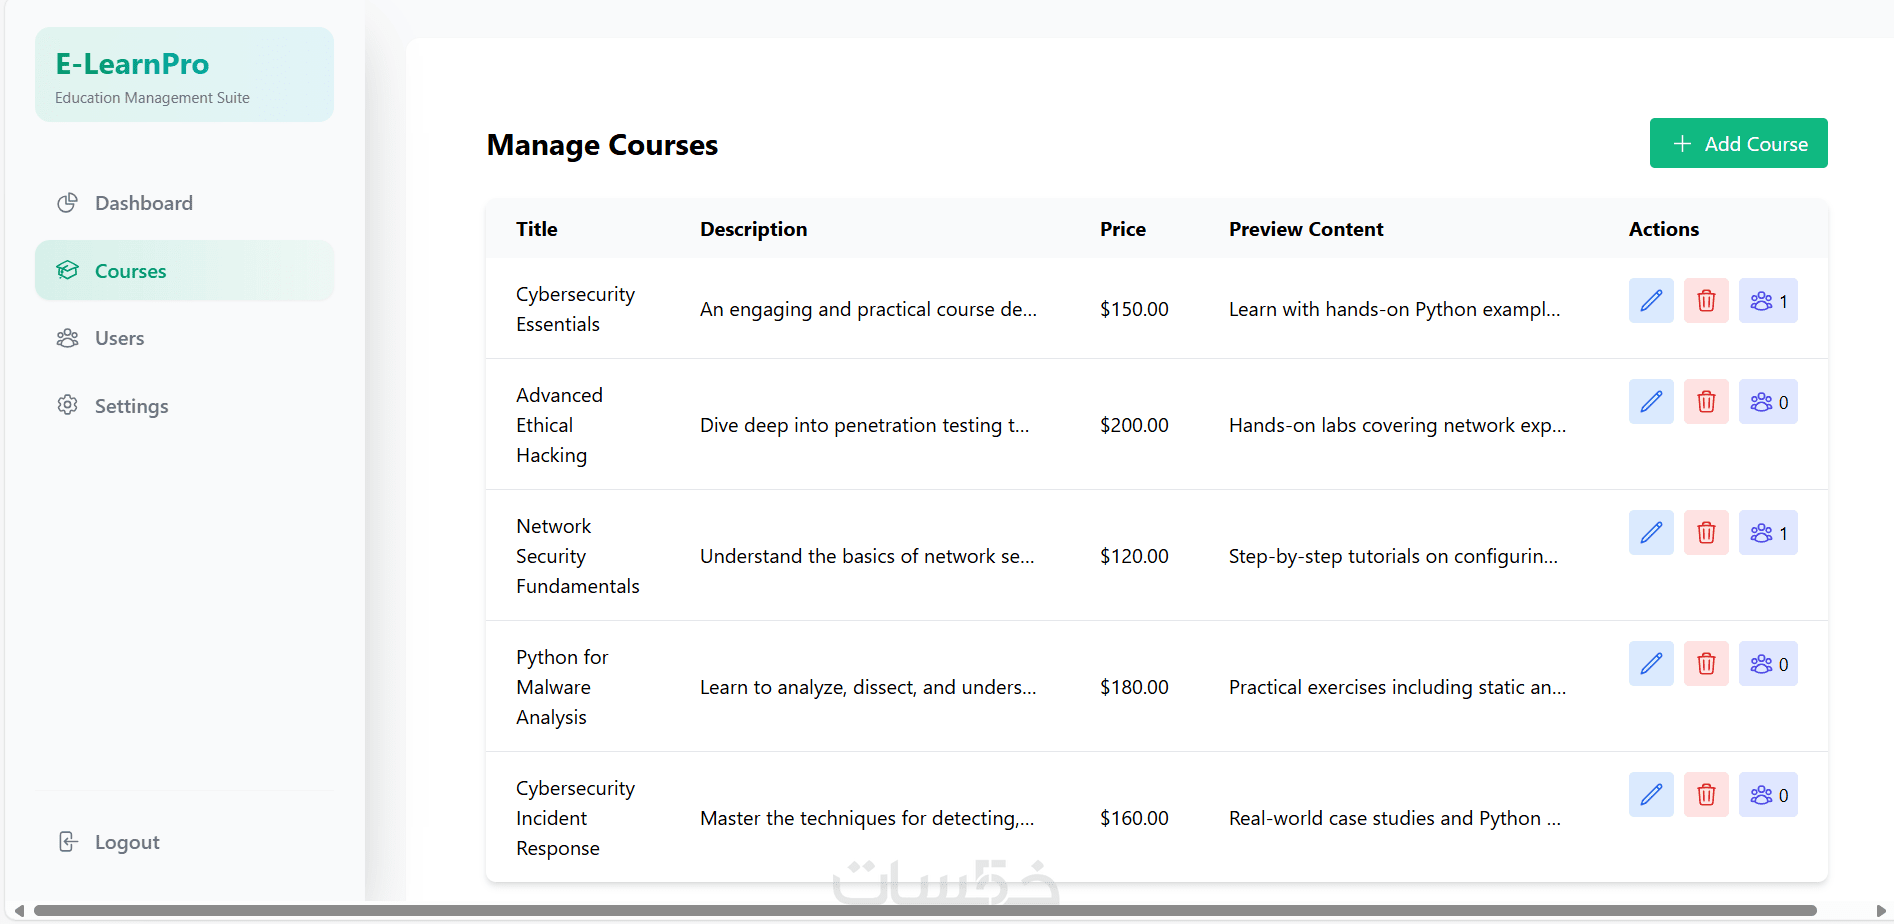Click the edit pencil for Advanced Ethical Hacking
The image size is (1894, 924).
click(1650, 402)
